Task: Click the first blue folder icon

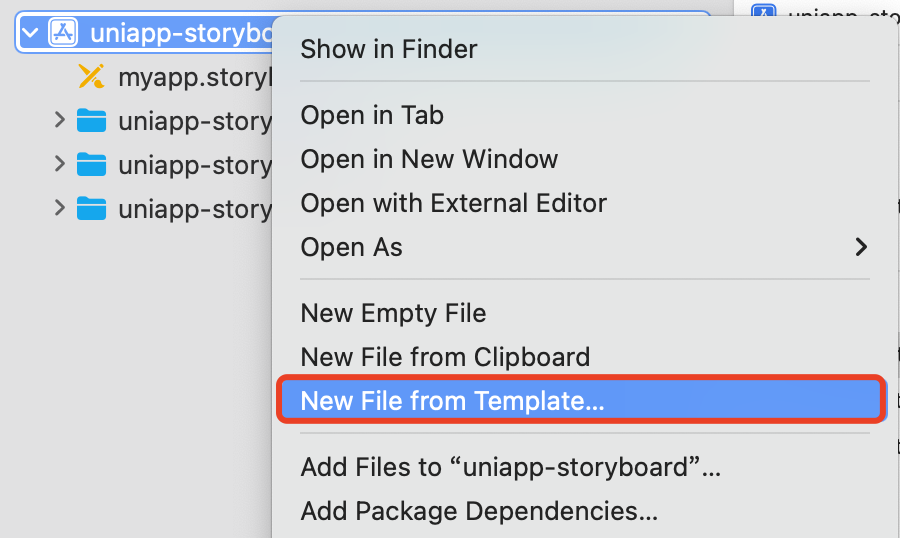Action: pos(91,121)
